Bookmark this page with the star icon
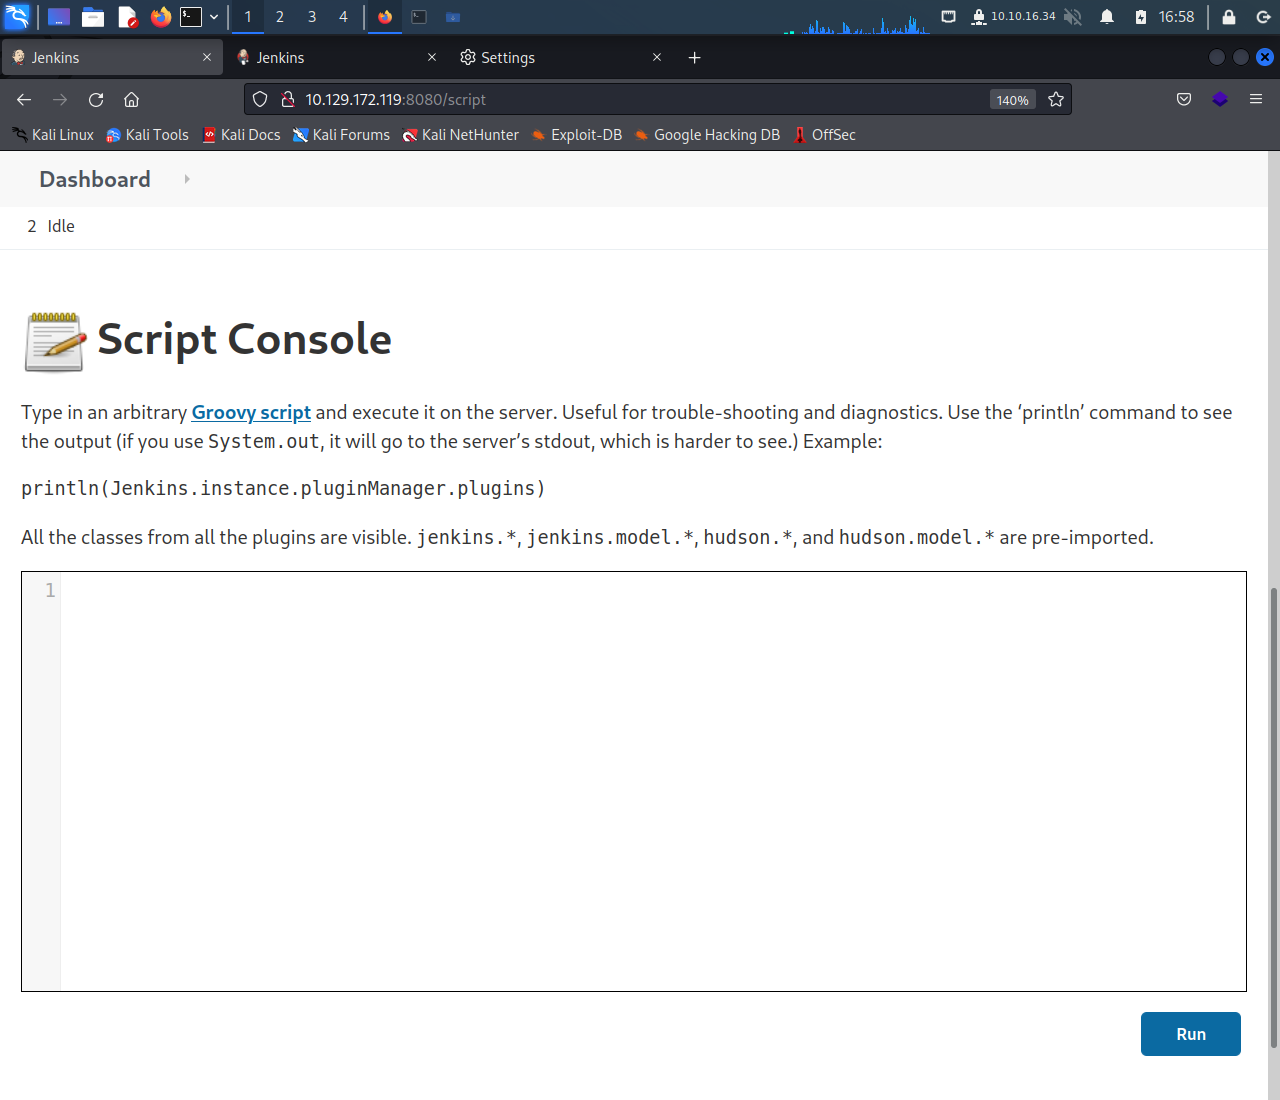This screenshot has width=1280, height=1100. coord(1056,99)
